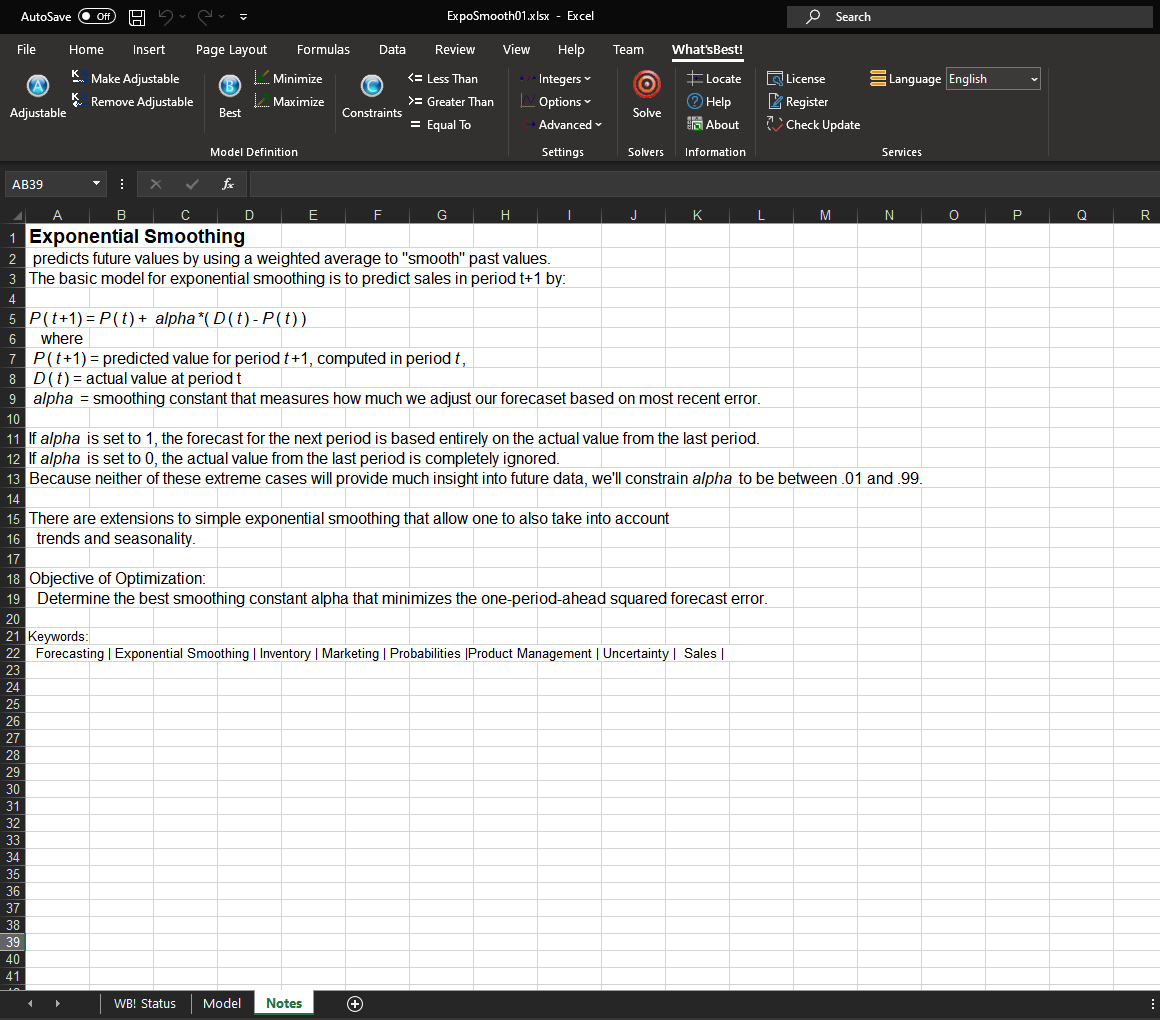Select column F header

(x=377, y=215)
